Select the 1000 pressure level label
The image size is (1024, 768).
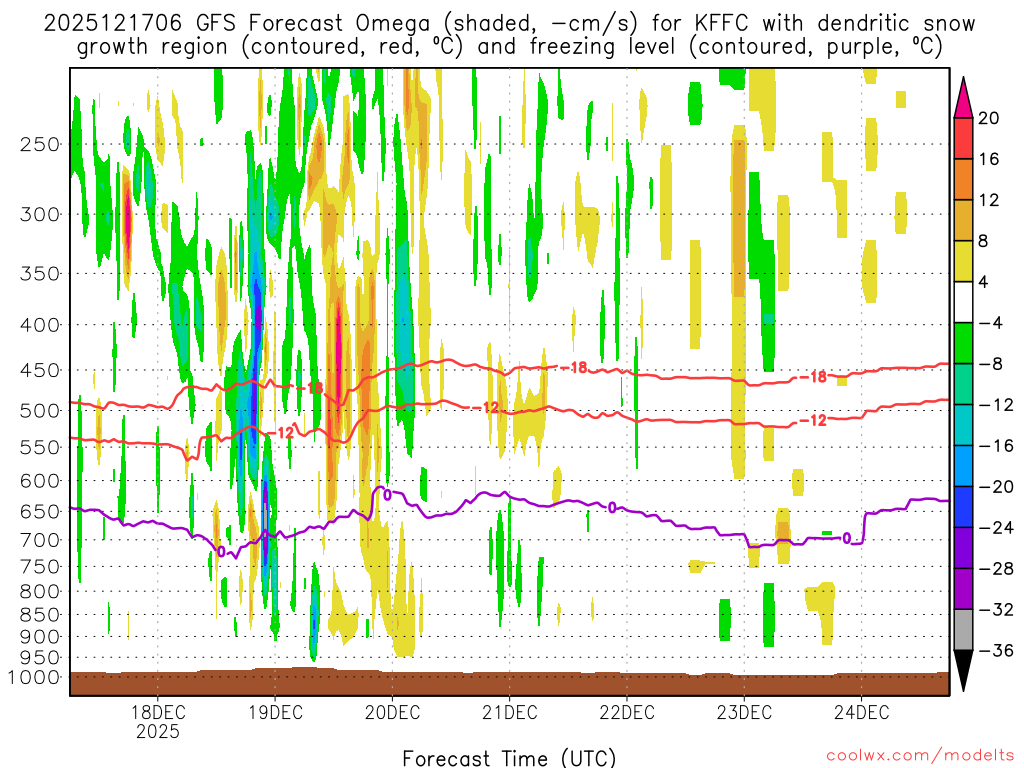(x=35, y=677)
